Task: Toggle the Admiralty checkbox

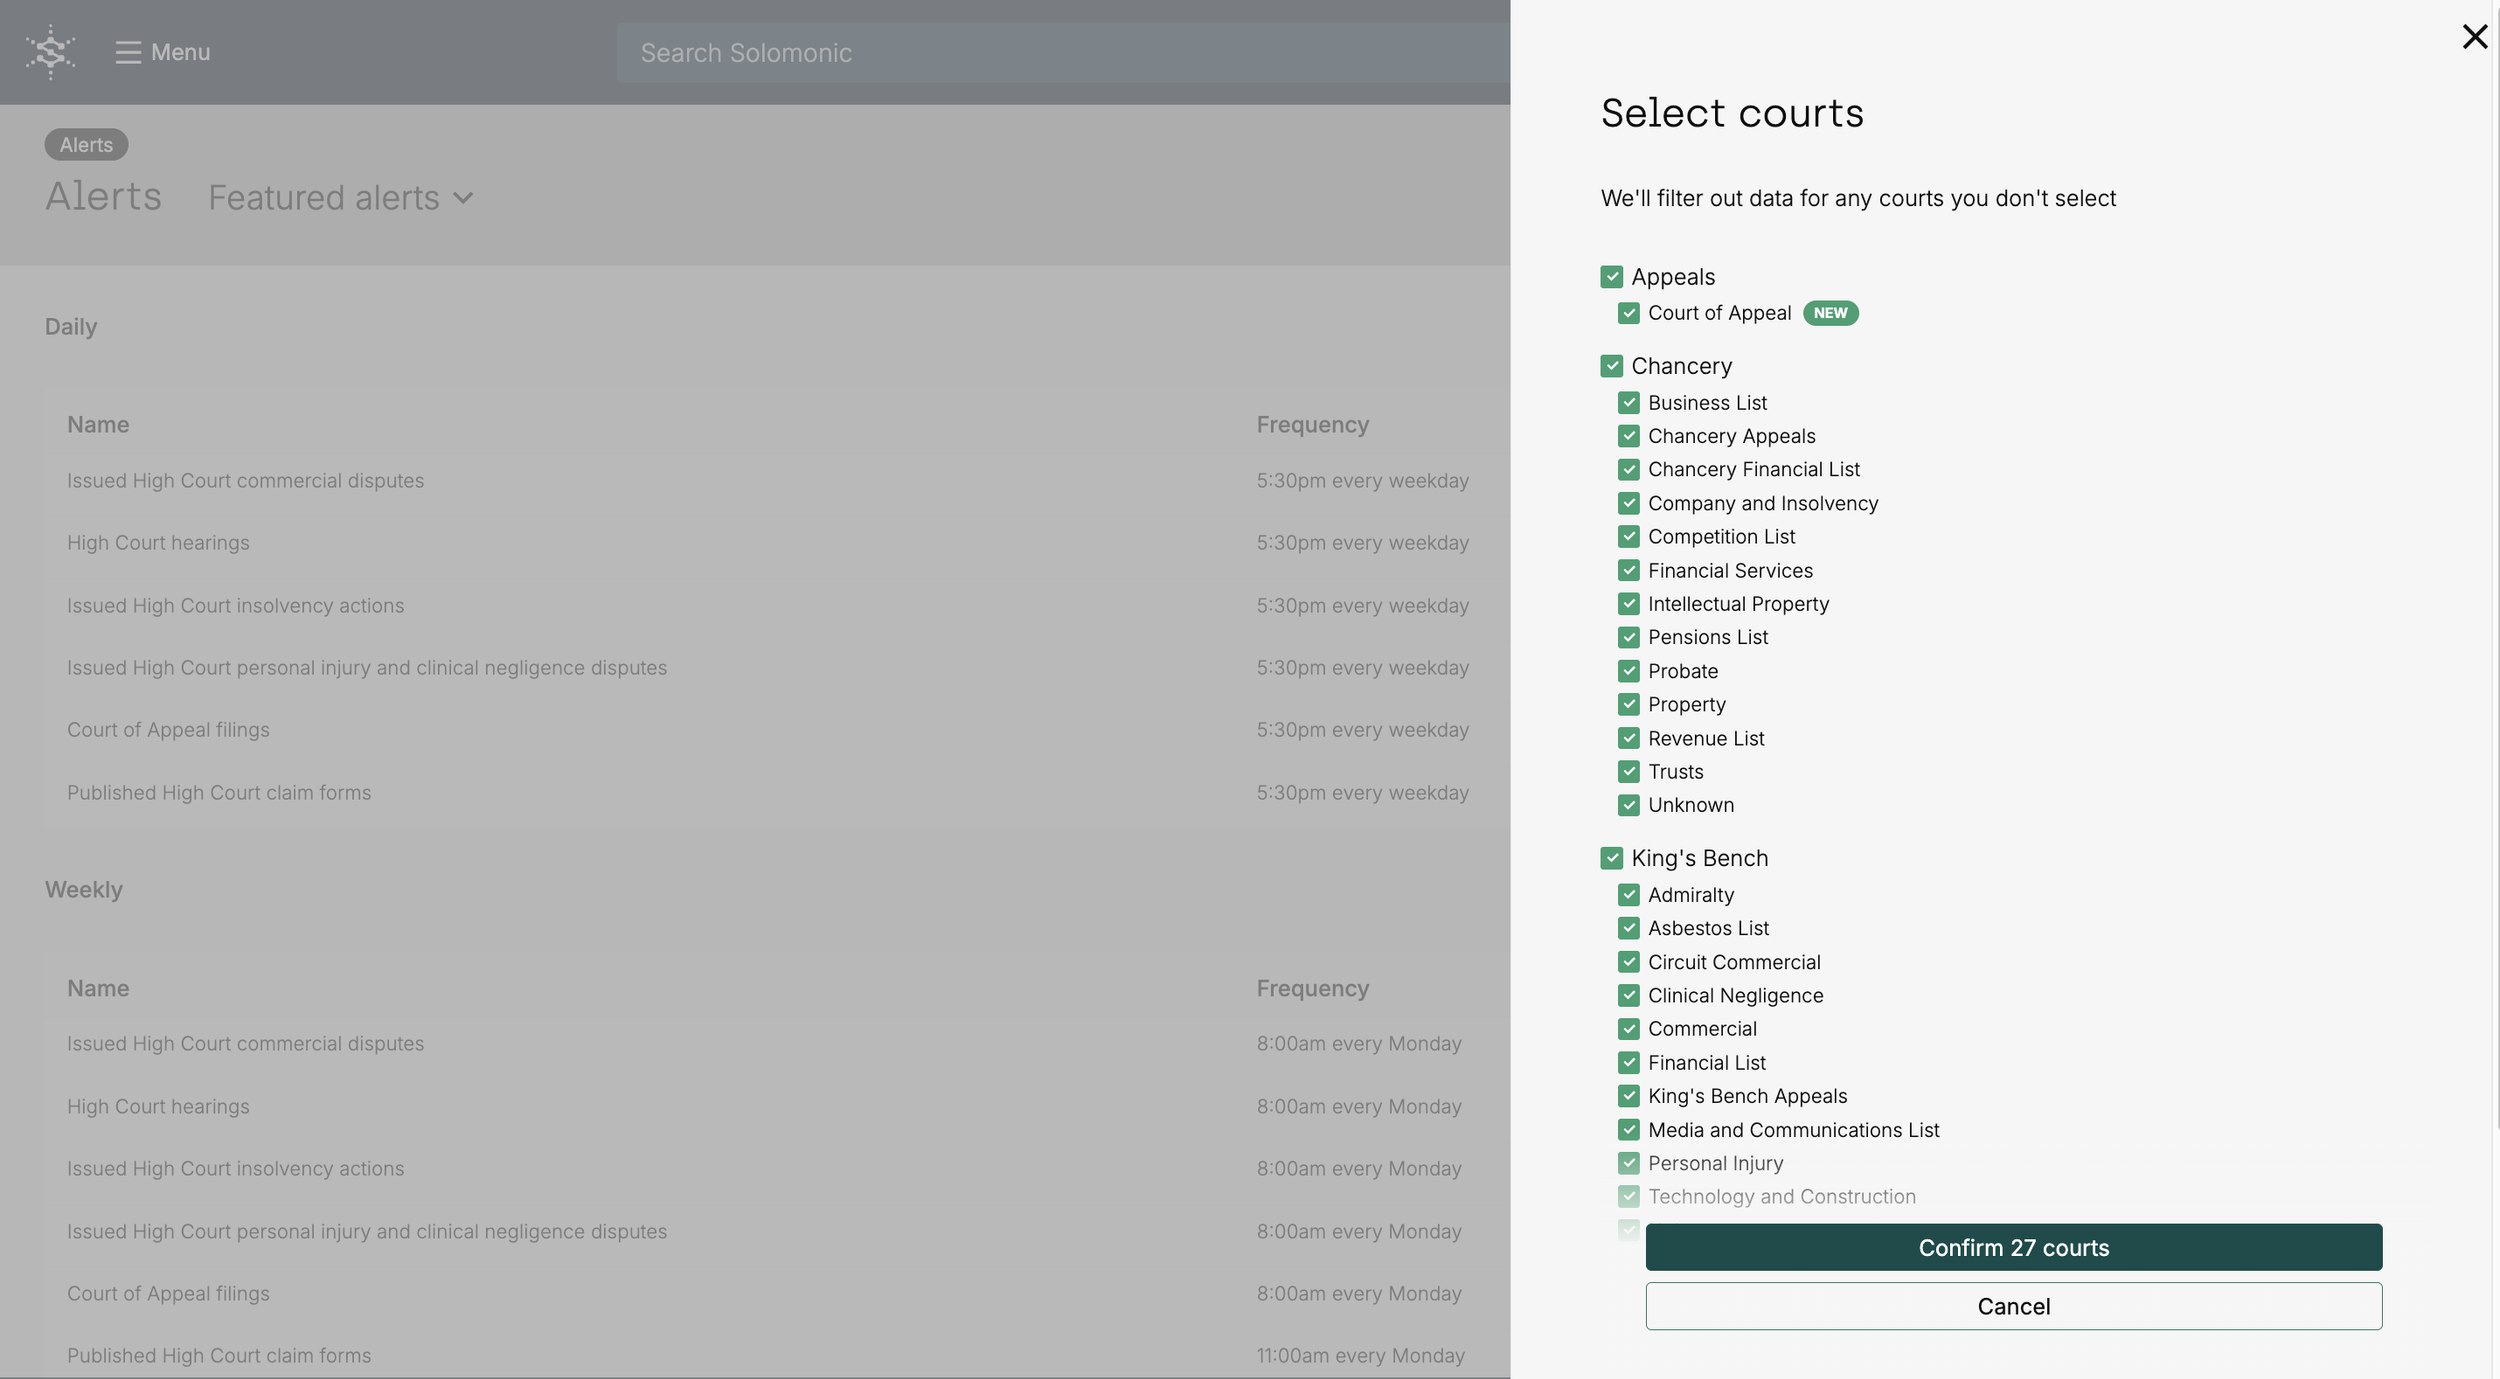Action: click(x=1628, y=895)
